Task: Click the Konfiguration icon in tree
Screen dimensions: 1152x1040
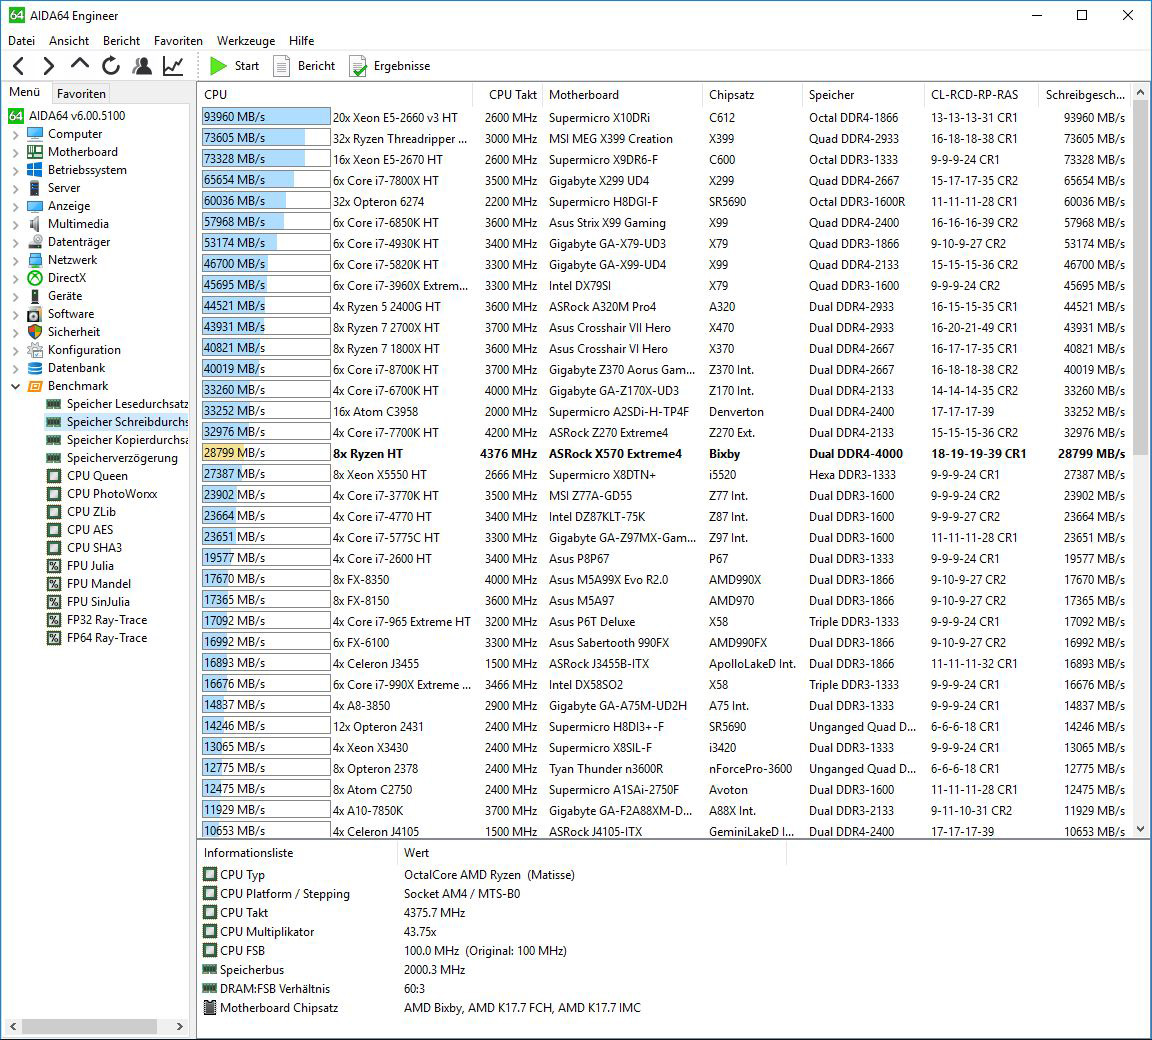Action: [x=35, y=350]
